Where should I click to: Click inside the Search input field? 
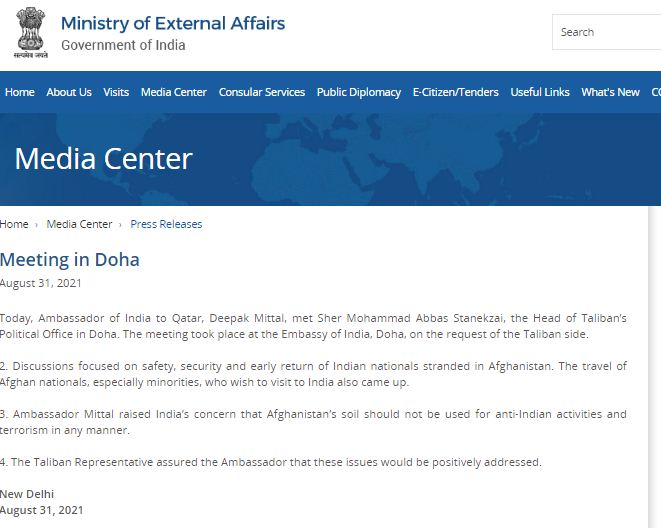(607, 32)
